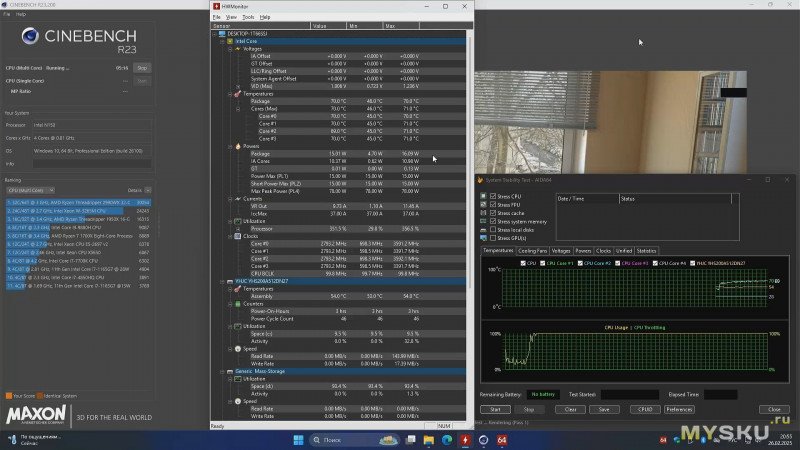This screenshot has height=450, width=800.
Task: Open Windows Start menu in taskbar
Action: 298,440
